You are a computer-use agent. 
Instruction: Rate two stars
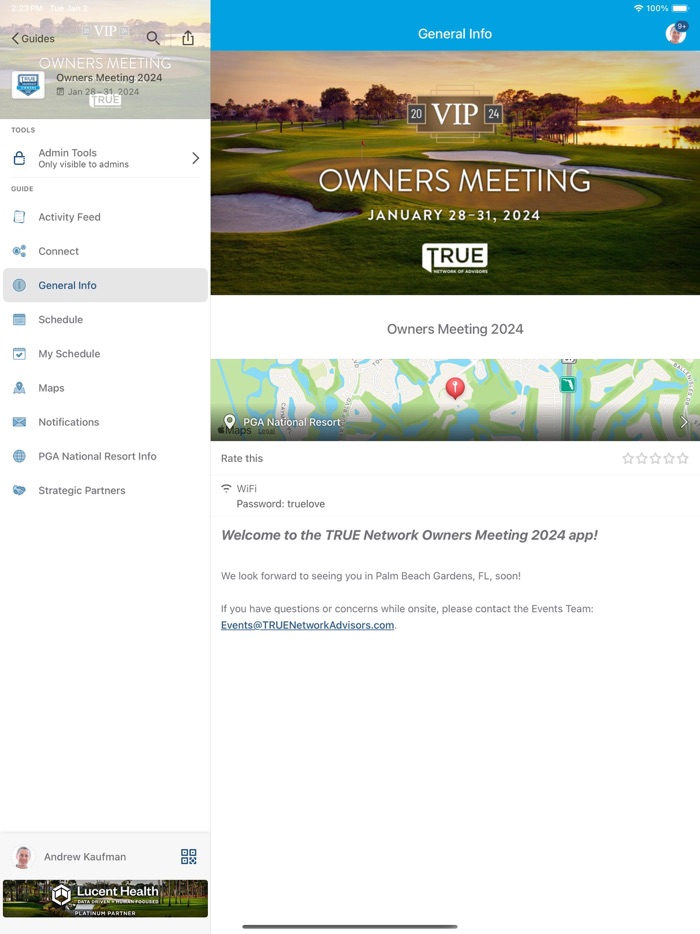[642, 458]
